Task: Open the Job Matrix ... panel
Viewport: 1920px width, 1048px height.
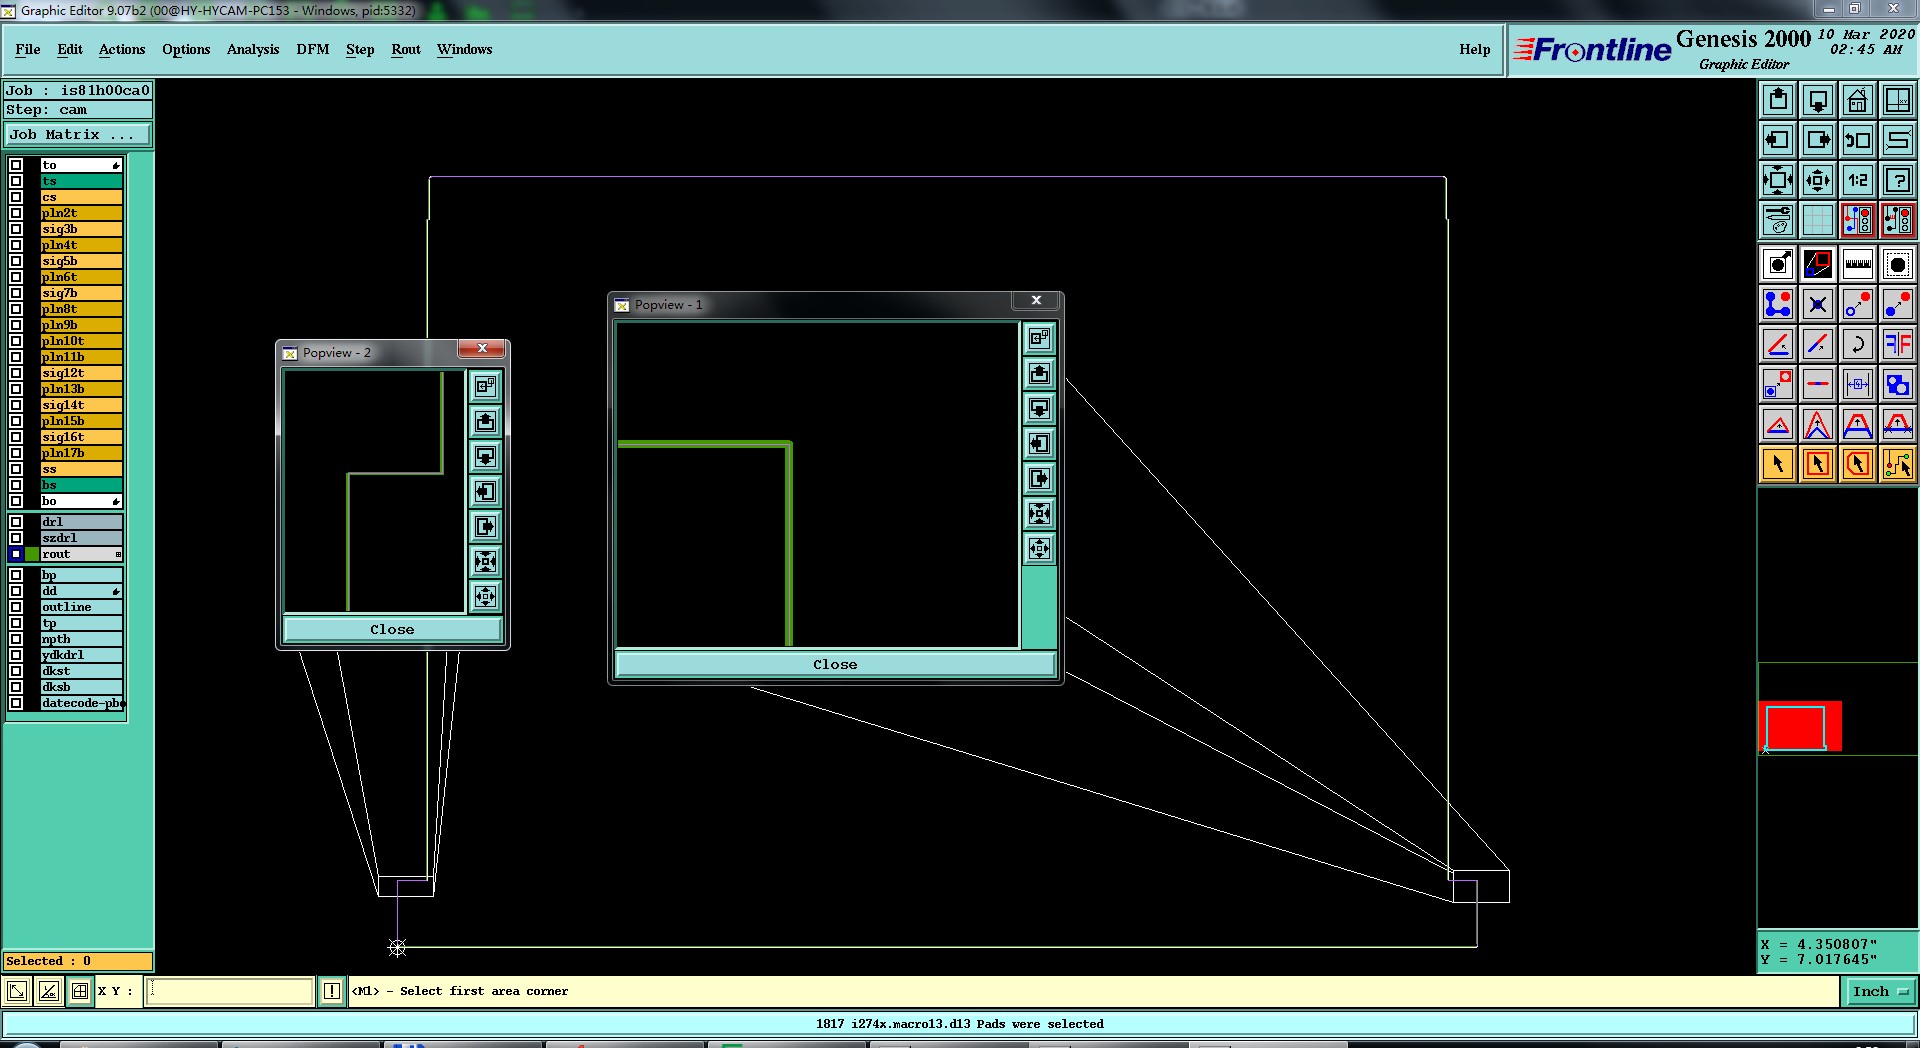Action: point(79,135)
